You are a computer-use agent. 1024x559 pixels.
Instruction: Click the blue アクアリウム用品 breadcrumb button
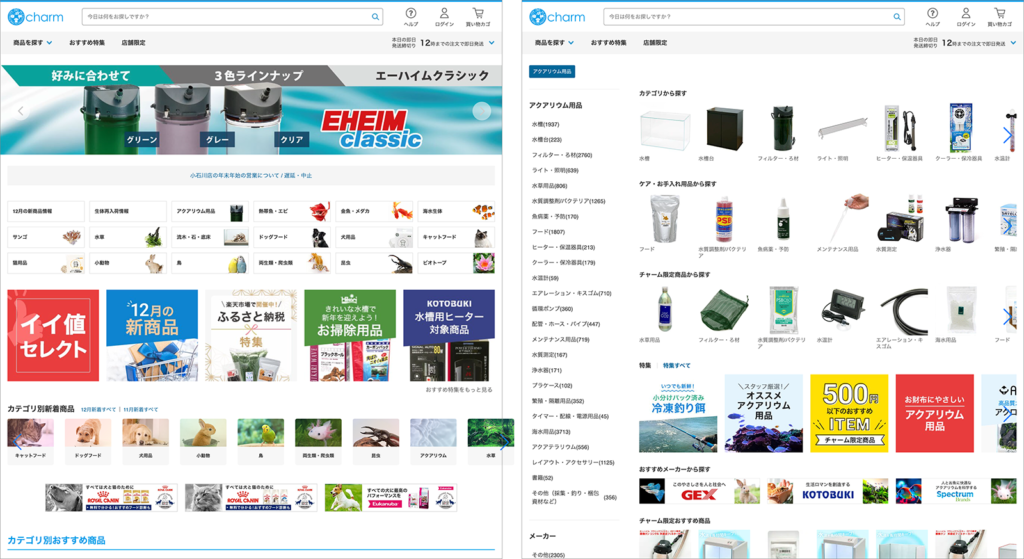(552, 72)
